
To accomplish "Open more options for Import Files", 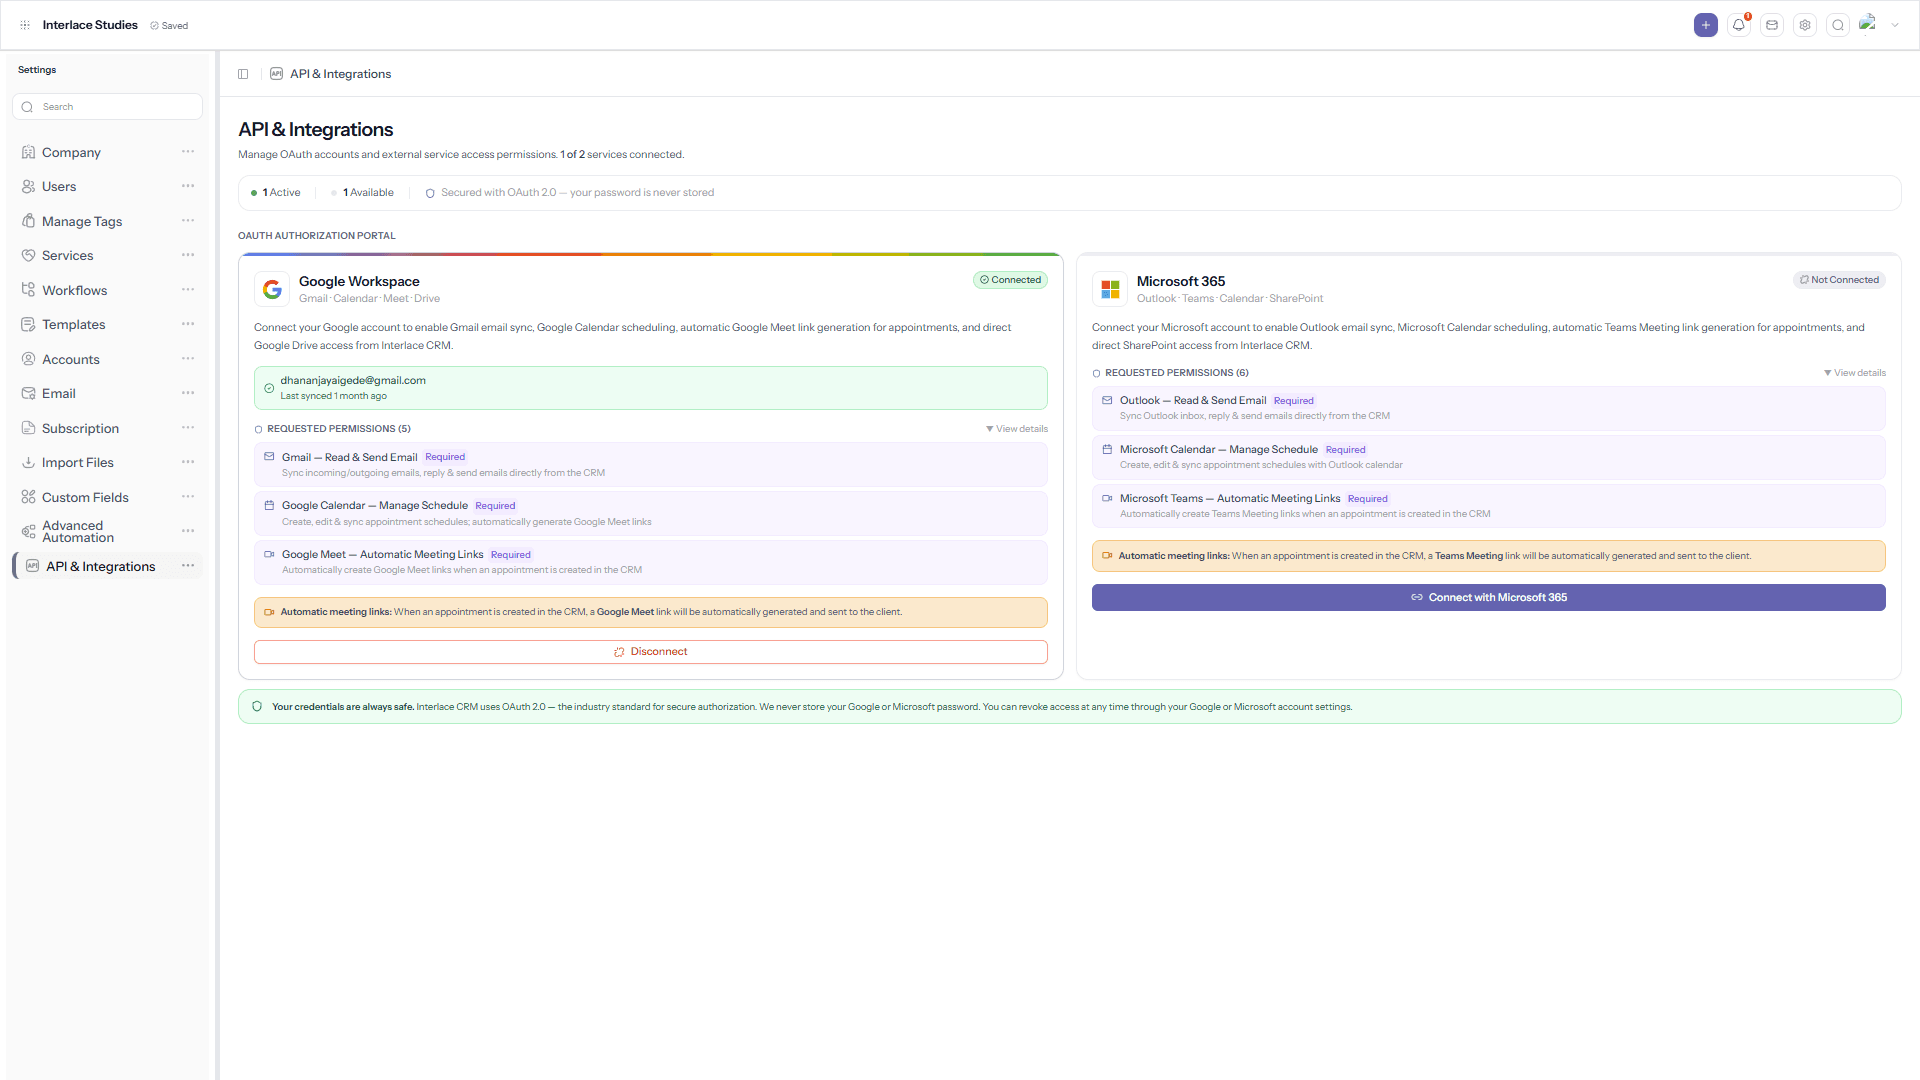I will [188, 462].
